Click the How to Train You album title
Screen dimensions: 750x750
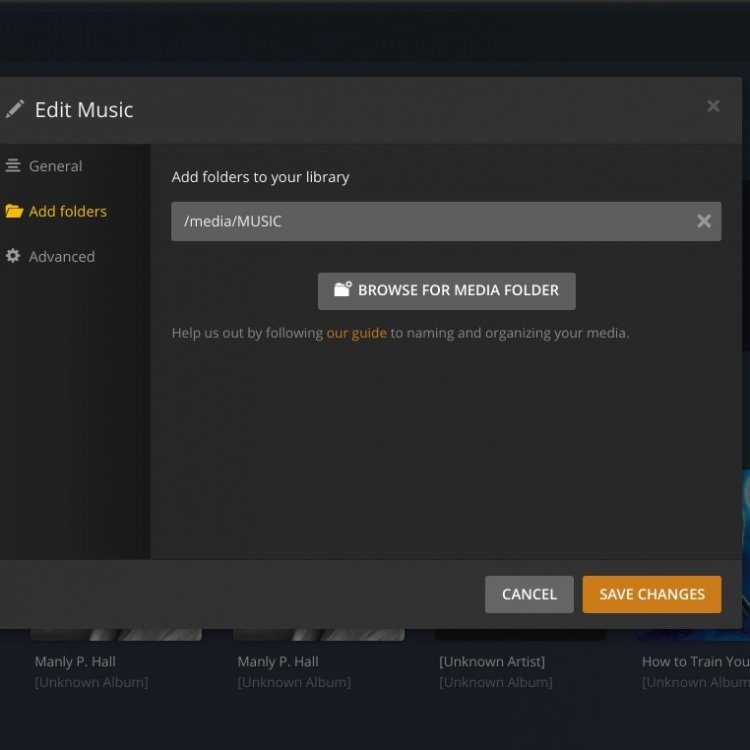[x=695, y=662]
